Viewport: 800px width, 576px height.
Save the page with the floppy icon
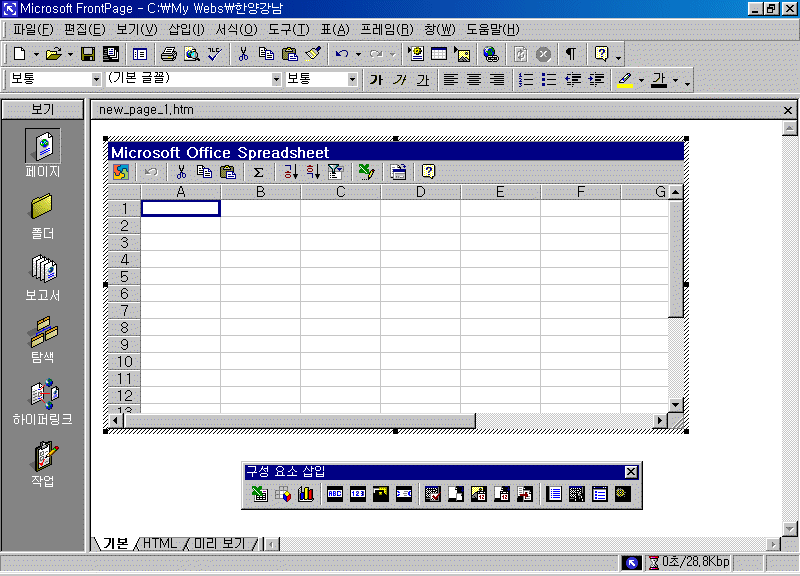88,54
